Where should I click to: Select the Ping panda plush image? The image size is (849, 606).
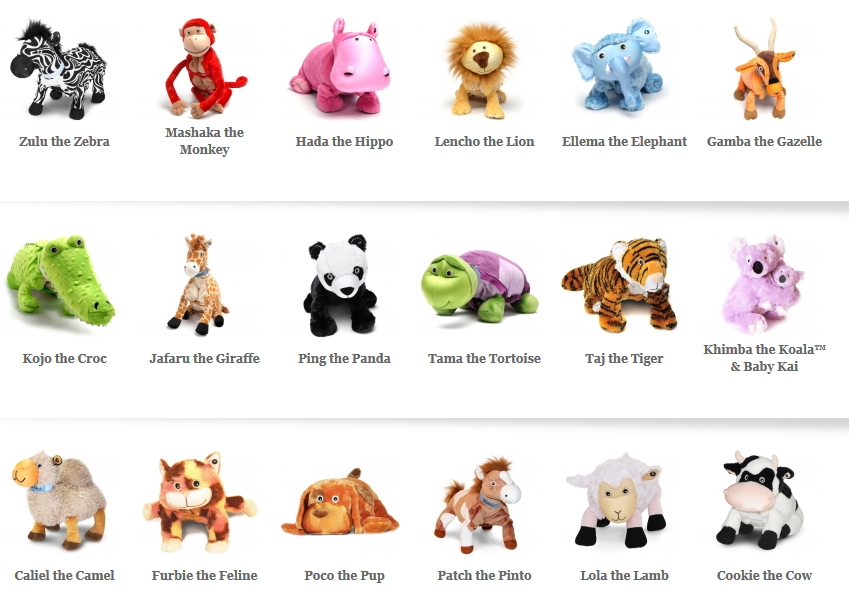[x=340, y=285]
